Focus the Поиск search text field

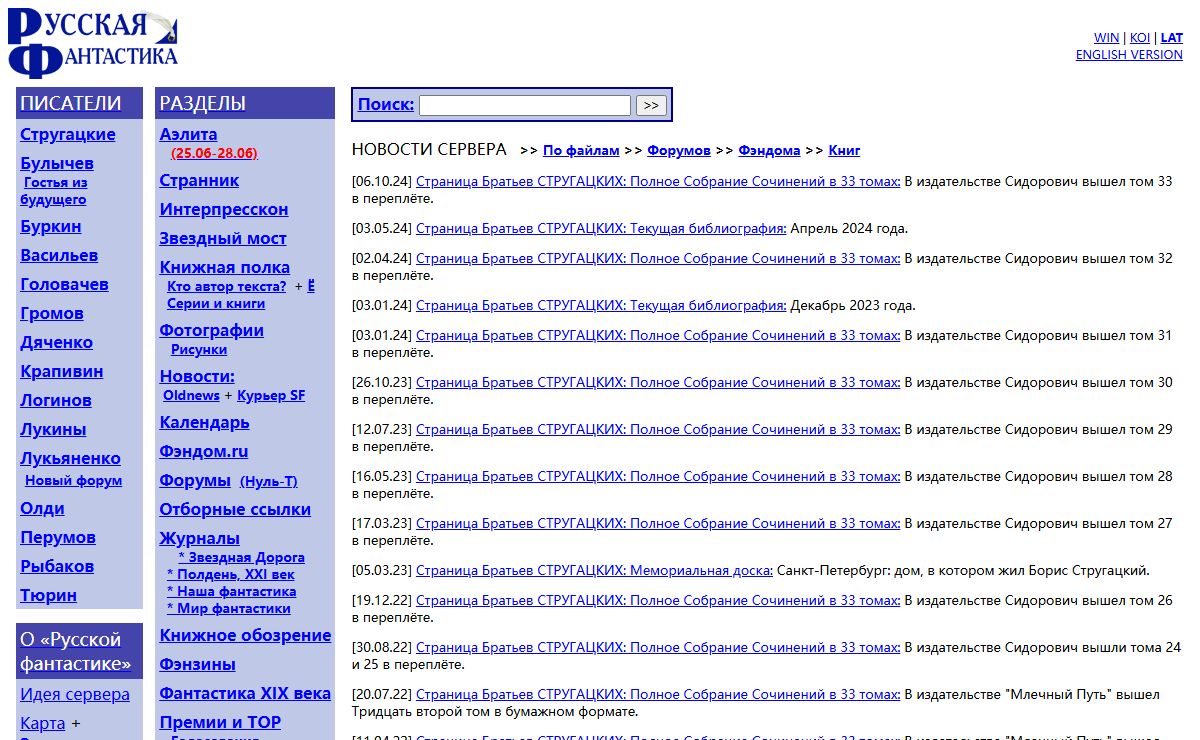coord(525,105)
